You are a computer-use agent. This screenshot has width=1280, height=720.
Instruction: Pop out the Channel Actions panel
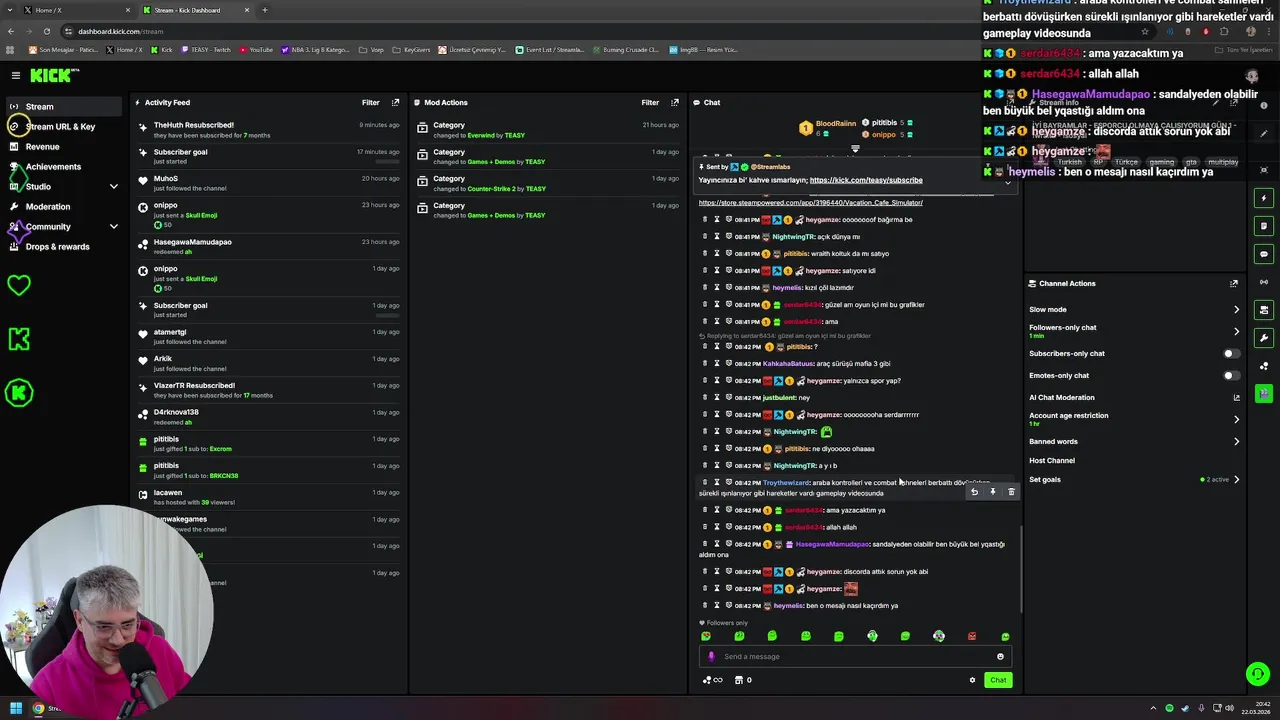tap(1234, 283)
